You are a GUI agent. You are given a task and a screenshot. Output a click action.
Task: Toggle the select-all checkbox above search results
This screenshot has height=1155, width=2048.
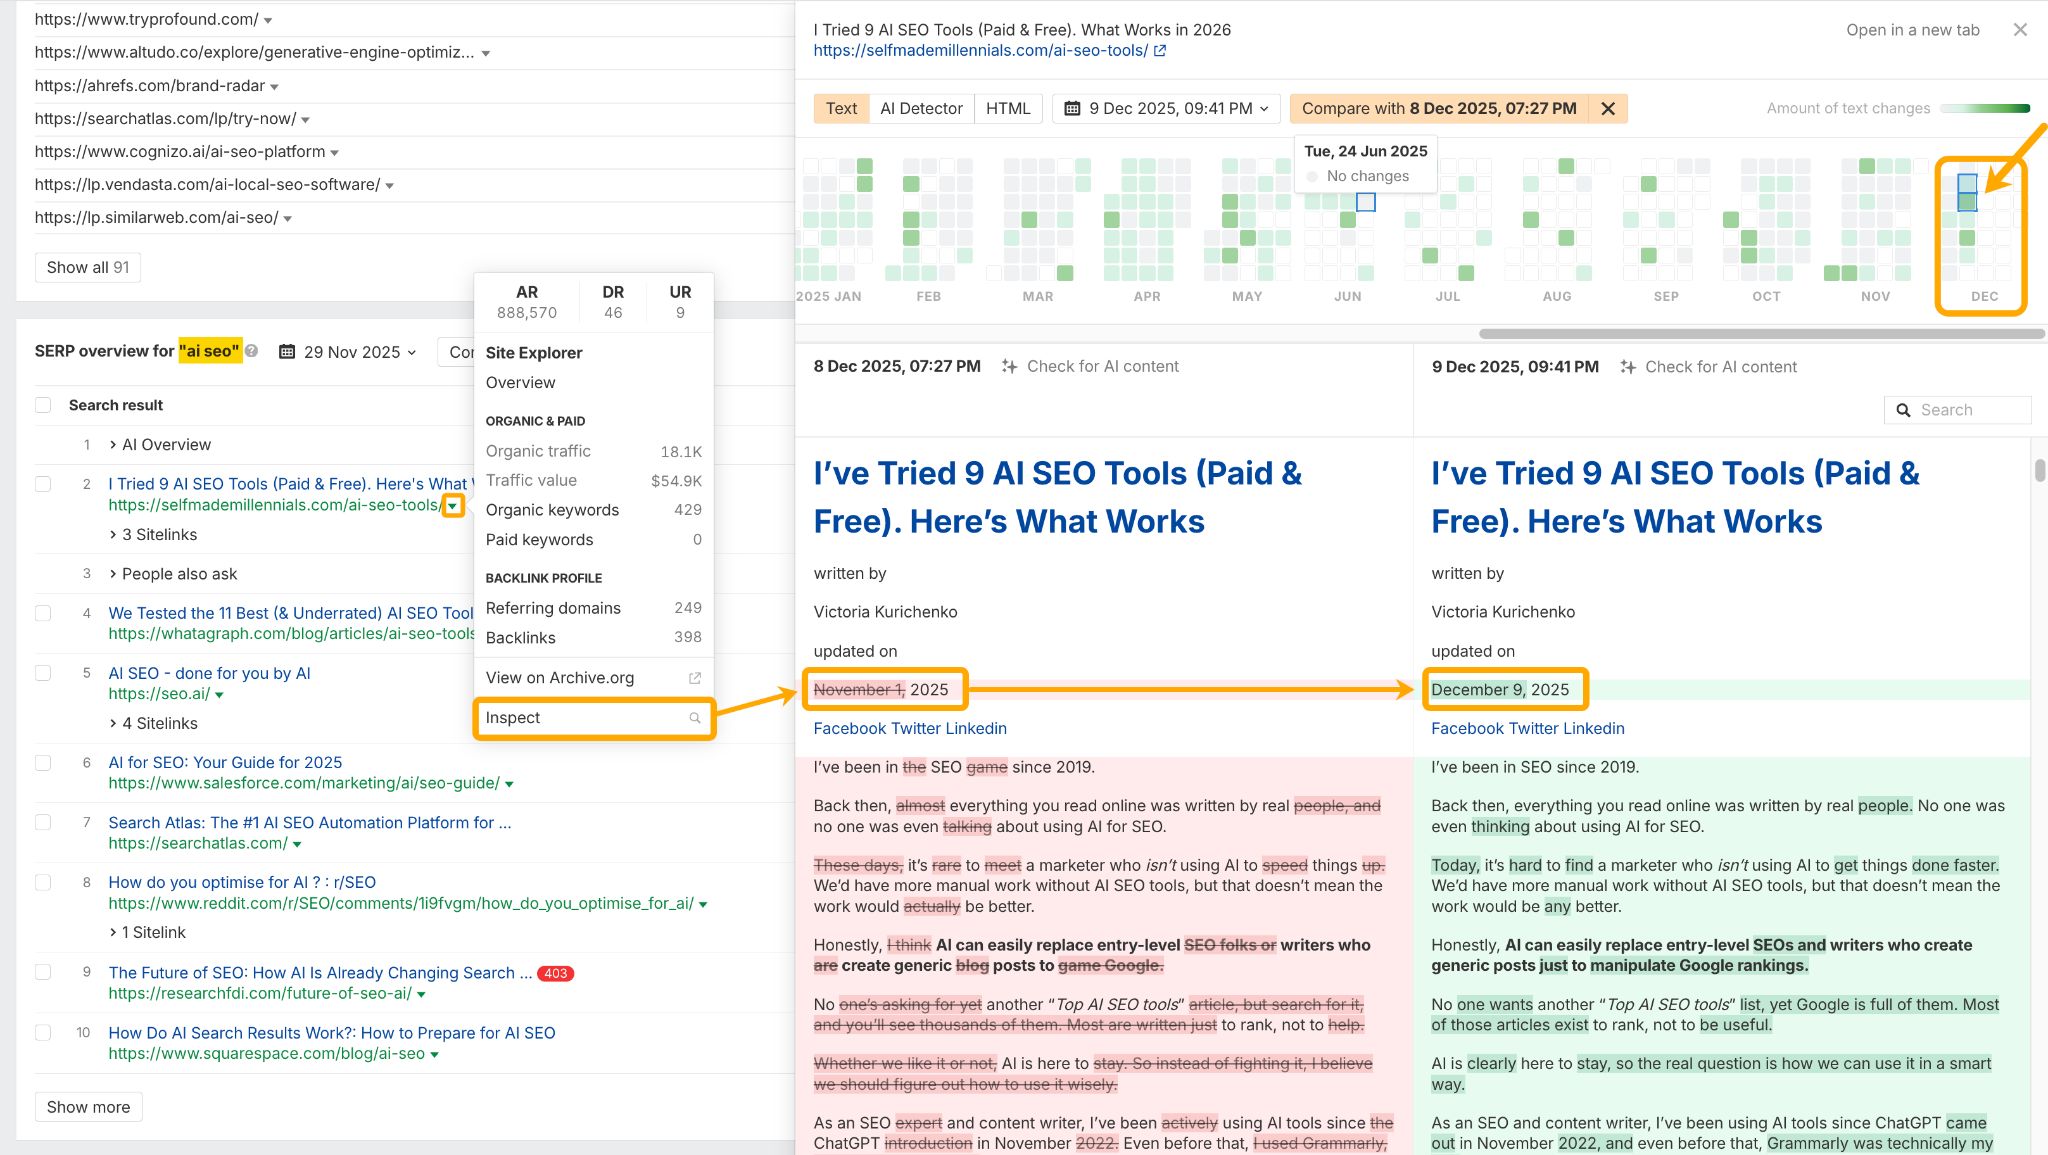coord(43,404)
